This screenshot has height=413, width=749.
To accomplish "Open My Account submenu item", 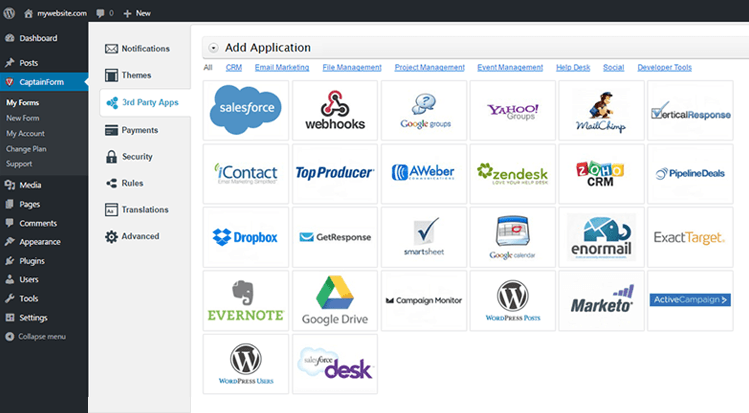I will pyautogui.click(x=25, y=134).
